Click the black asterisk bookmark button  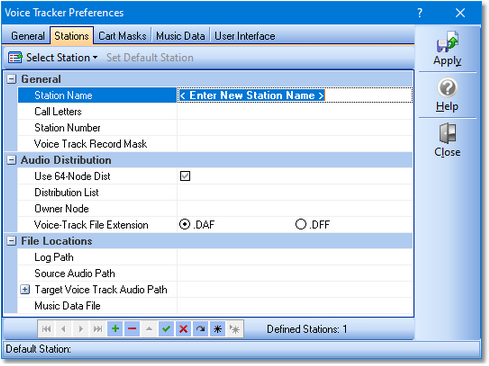(x=218, y=329)
